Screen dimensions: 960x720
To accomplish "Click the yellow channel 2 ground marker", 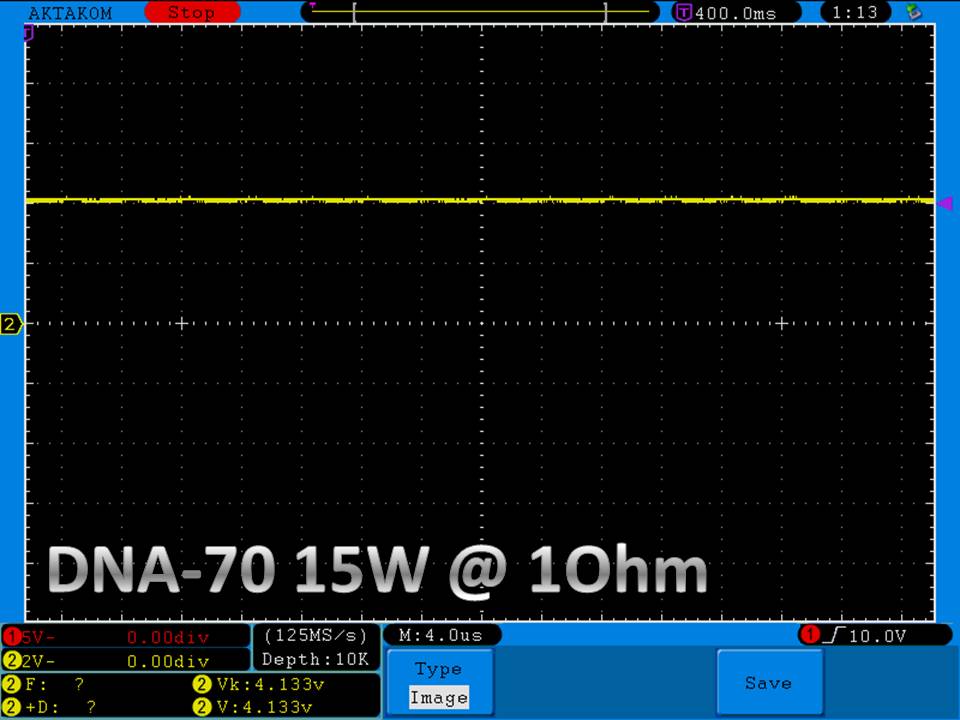I will pyautogui.click(x=12, y=324).
